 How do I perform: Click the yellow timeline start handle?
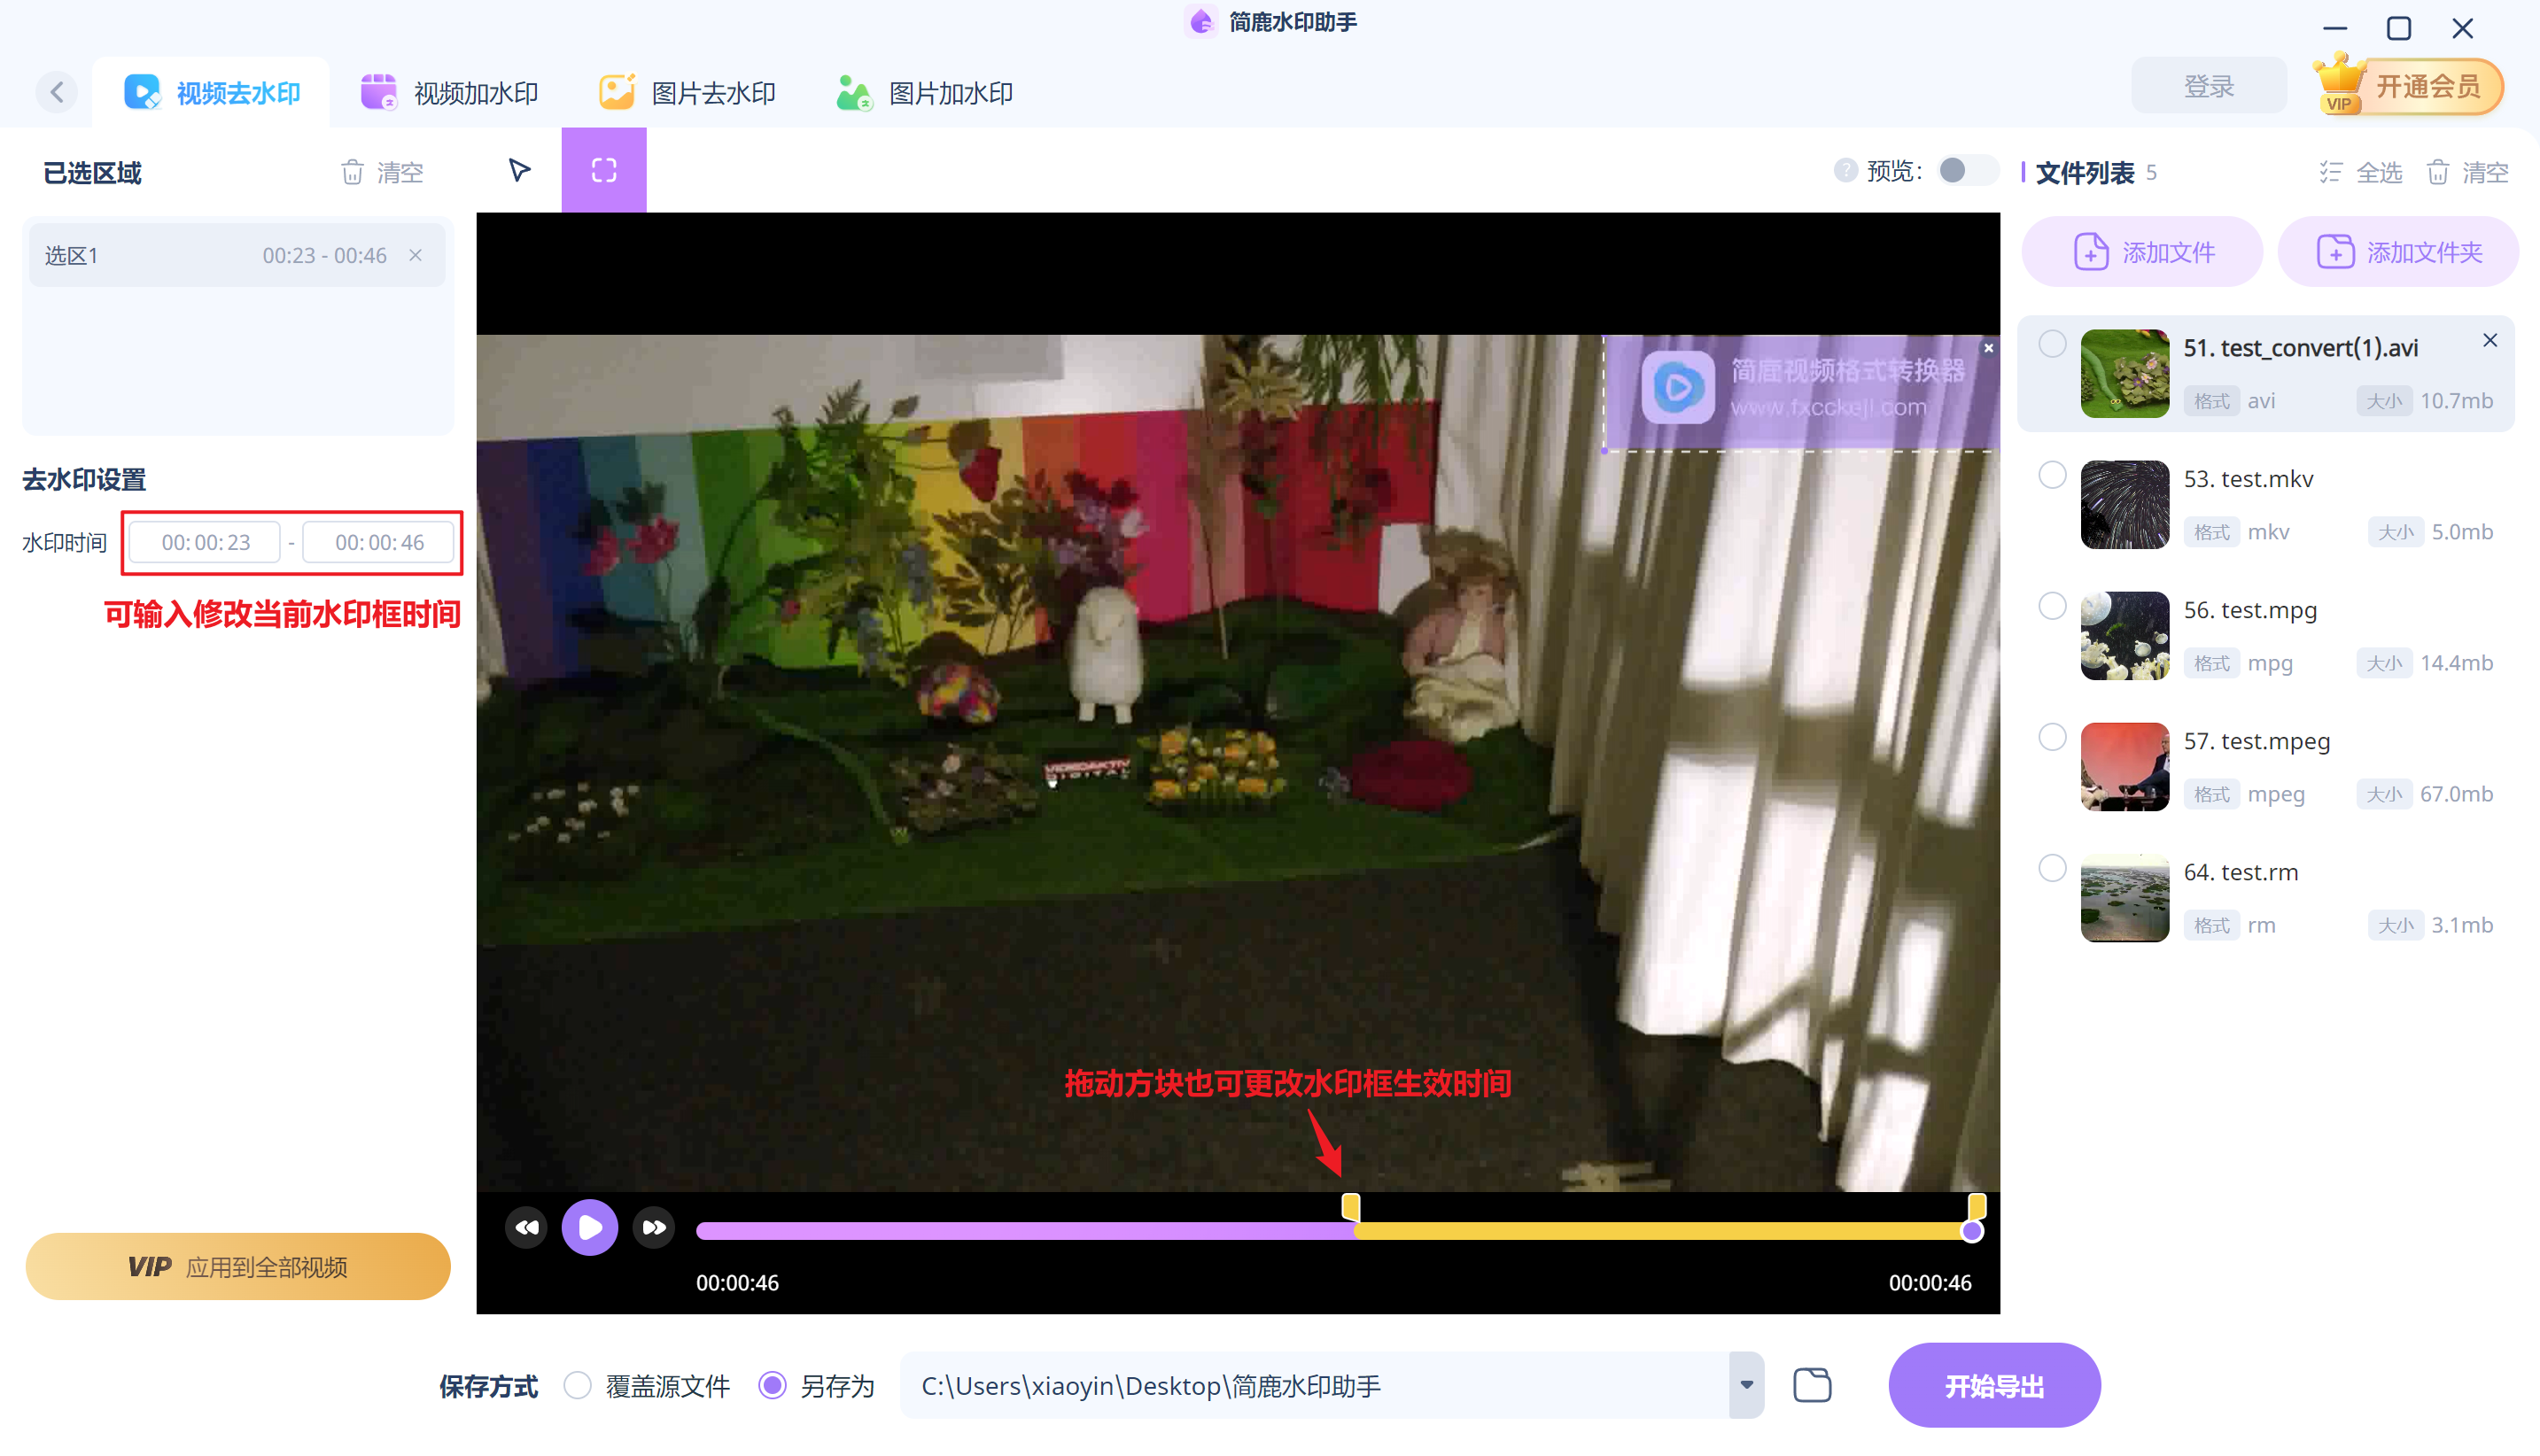(1350, 1207)
